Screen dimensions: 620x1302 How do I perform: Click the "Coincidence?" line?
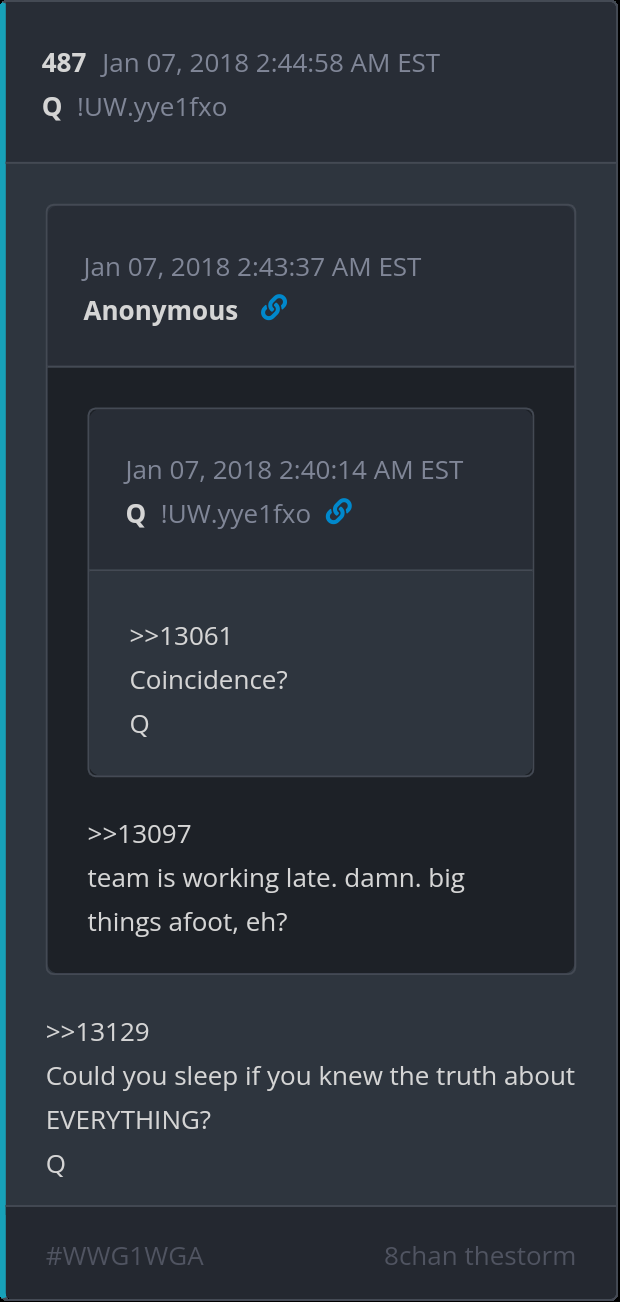(209, 680)
